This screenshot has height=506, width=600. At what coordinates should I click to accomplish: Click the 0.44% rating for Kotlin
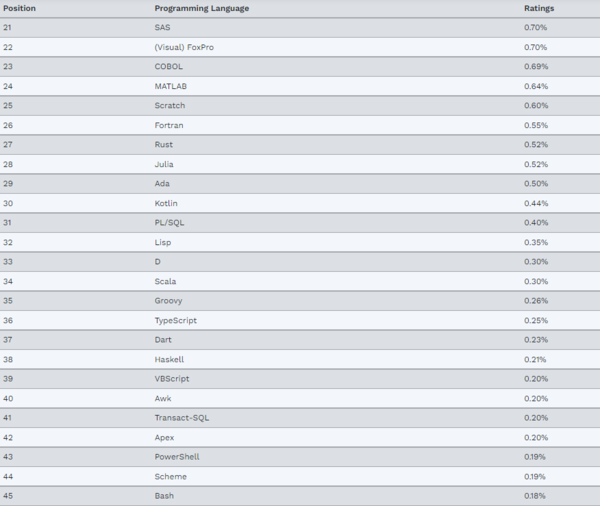point(535,203)
